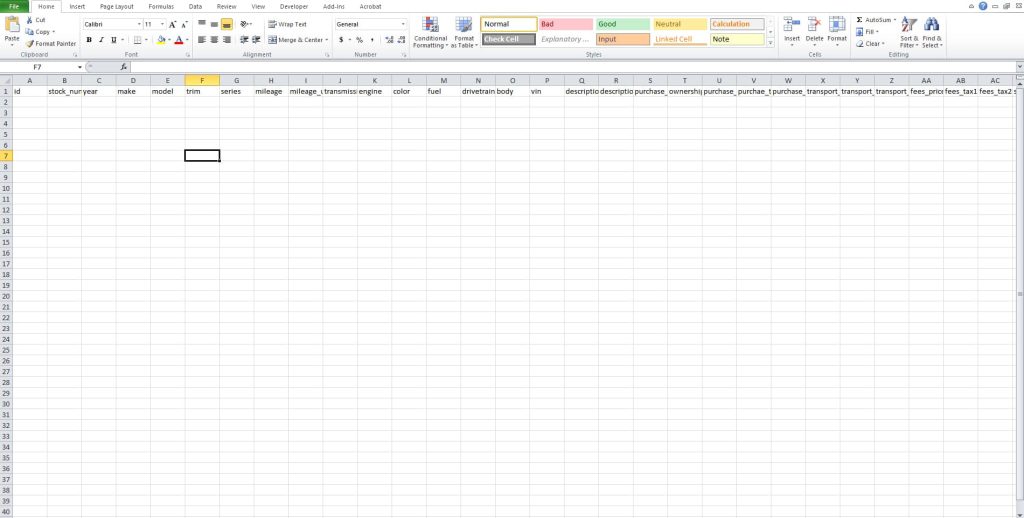Select column header F

pos(202,80)
